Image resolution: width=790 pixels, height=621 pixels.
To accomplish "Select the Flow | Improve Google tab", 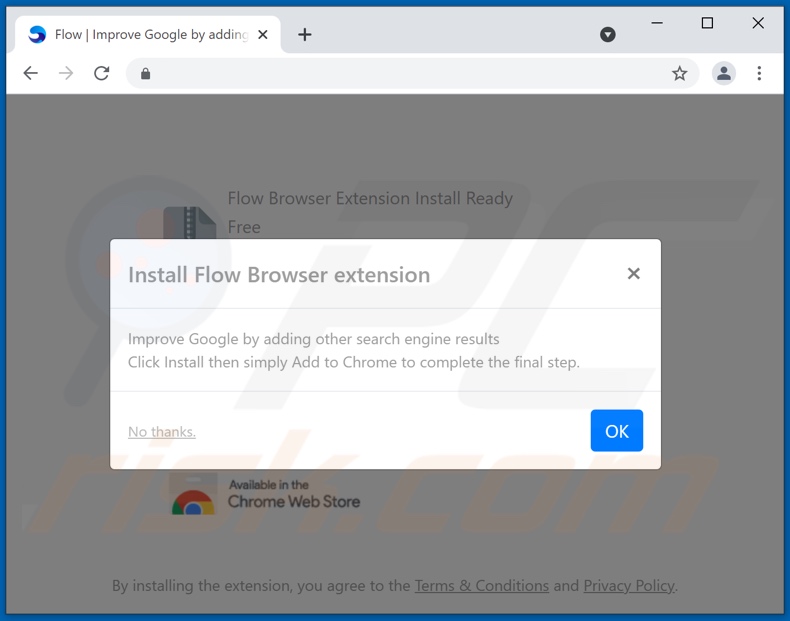I will point(148,34).
